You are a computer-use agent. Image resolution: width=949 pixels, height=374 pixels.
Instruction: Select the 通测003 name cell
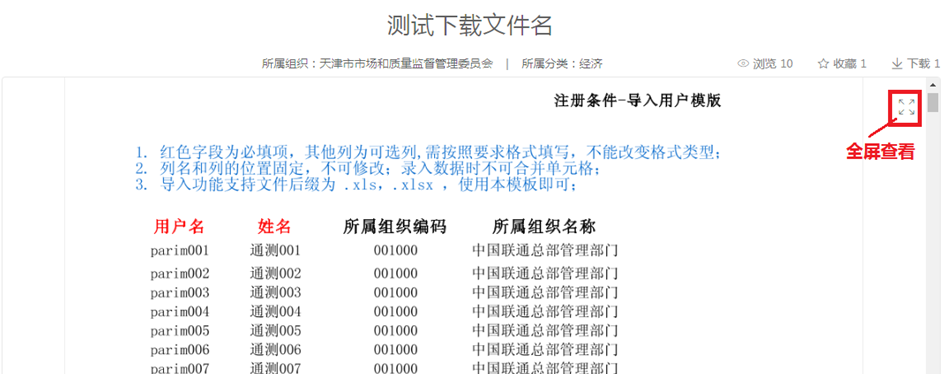click(275, 293)
